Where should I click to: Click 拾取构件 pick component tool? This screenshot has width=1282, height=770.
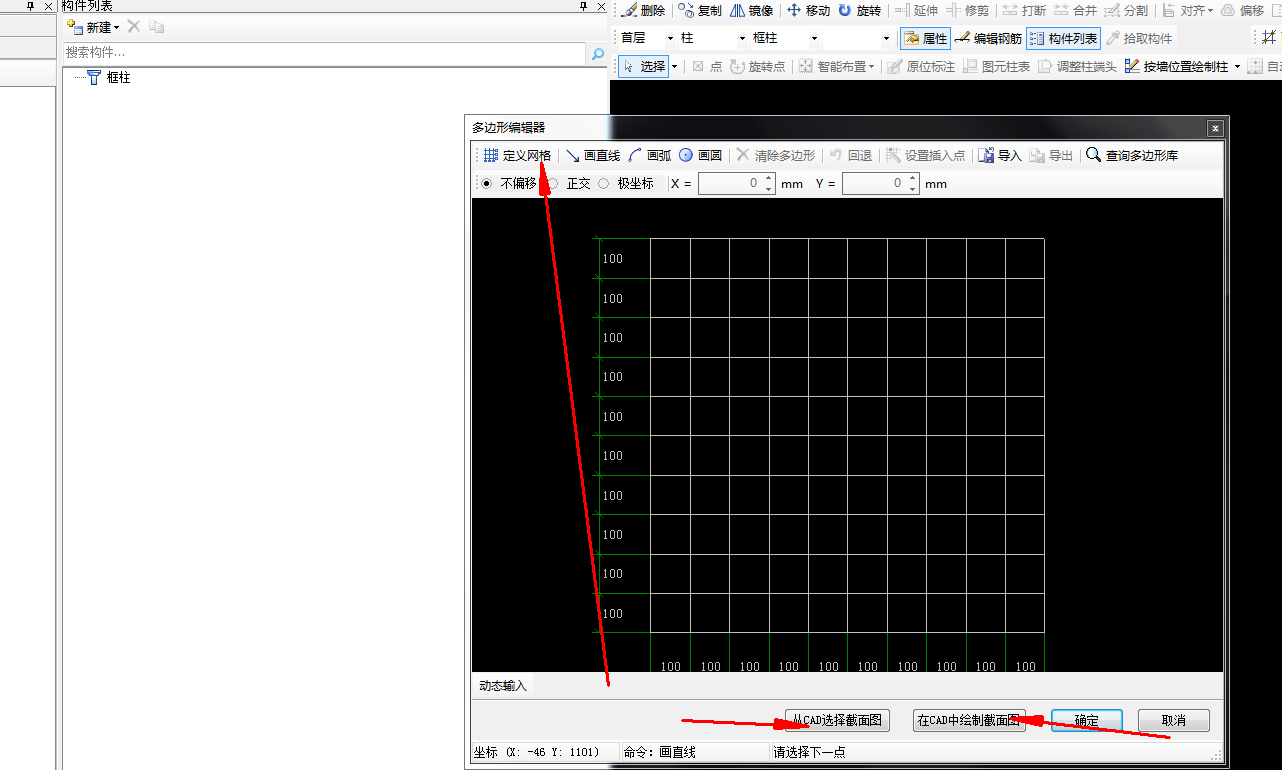pos(1139,39)
